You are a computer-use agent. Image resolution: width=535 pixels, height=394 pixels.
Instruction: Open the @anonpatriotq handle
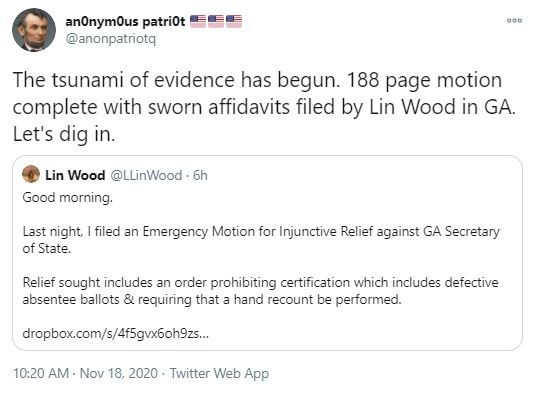[111, 39]
